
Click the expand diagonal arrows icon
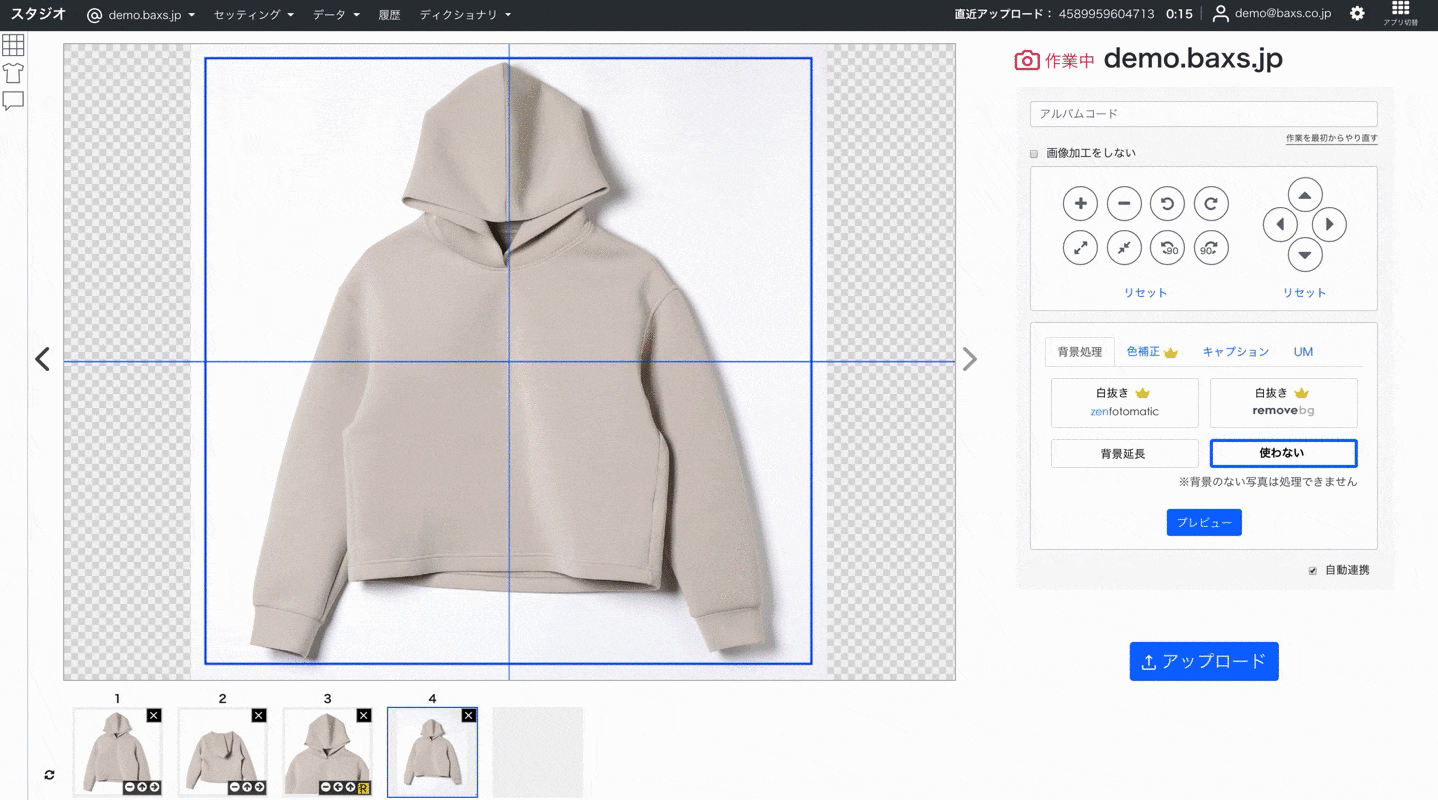(1080, 248)
